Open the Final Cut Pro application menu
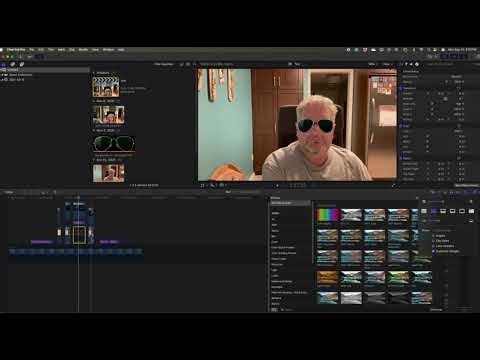Screen dimensions: 480x360 (16, 50)
